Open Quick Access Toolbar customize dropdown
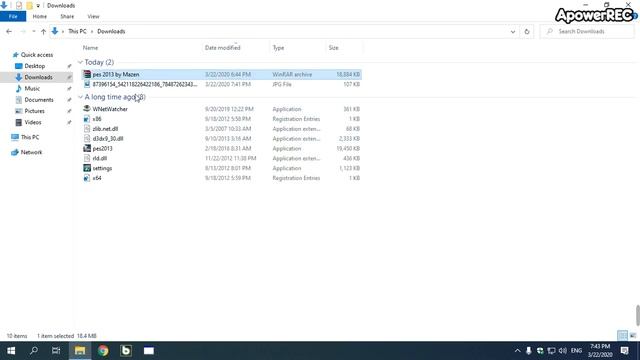The width and height of the screenshot is (640, 360). pos(38,6)
